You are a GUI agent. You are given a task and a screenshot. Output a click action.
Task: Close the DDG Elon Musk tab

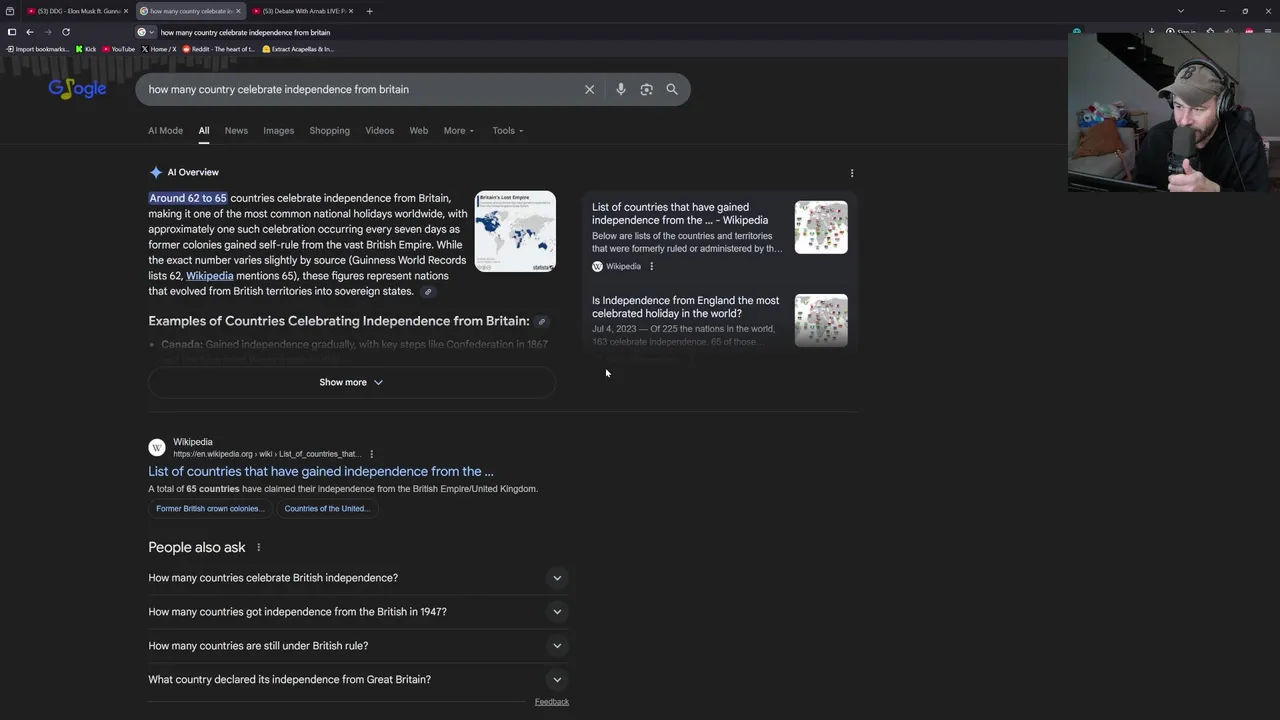(126, 11)
